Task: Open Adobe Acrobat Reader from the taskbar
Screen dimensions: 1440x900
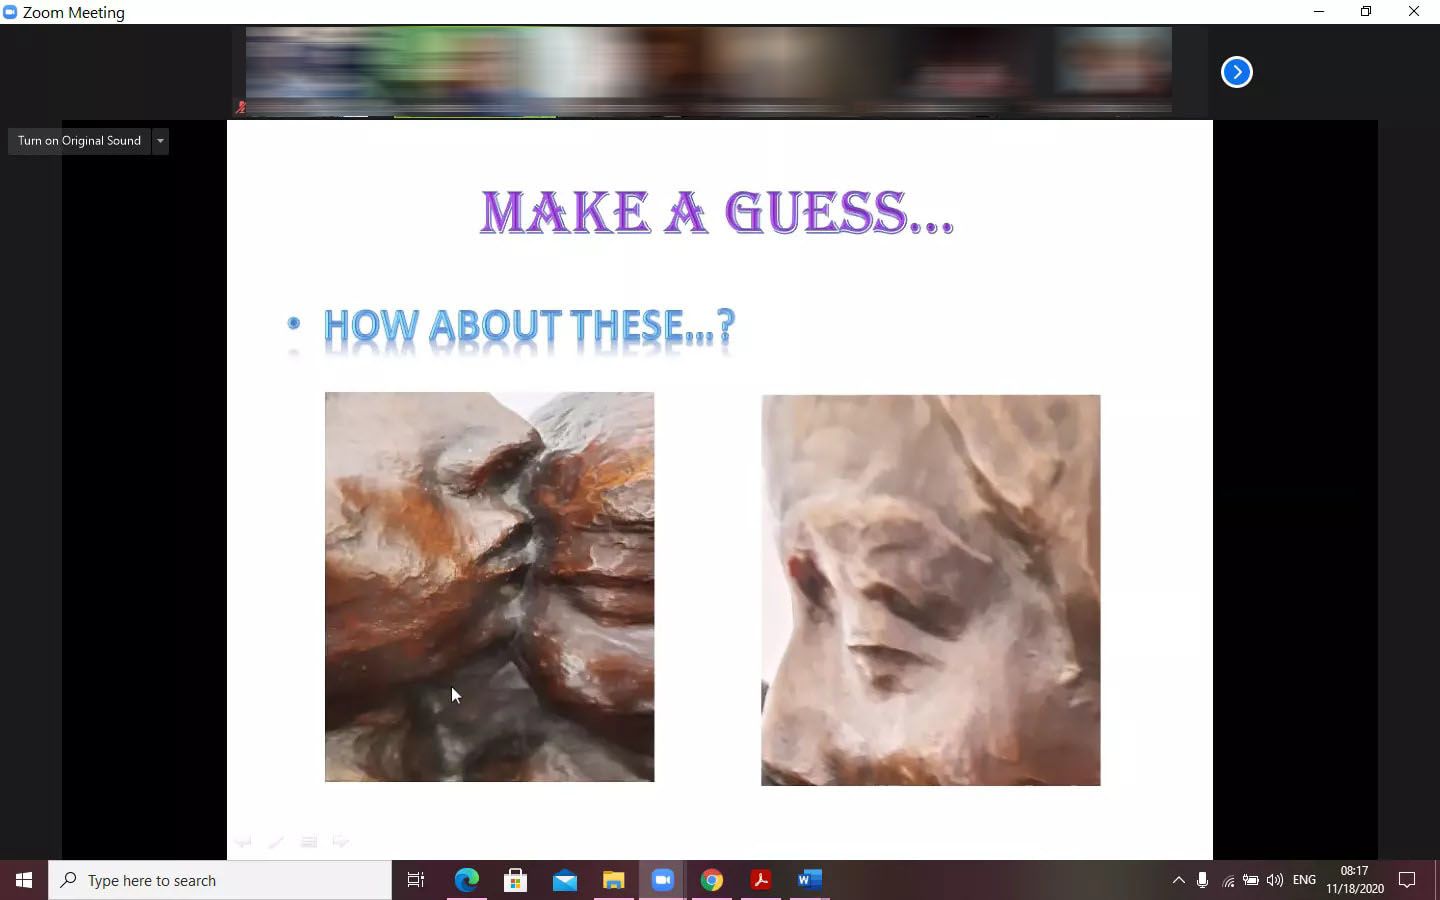Action: point(760,880)
